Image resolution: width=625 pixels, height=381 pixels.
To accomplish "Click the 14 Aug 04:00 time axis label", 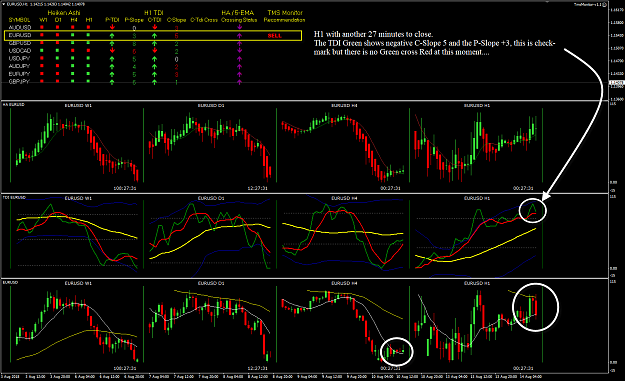I will 530,376.
